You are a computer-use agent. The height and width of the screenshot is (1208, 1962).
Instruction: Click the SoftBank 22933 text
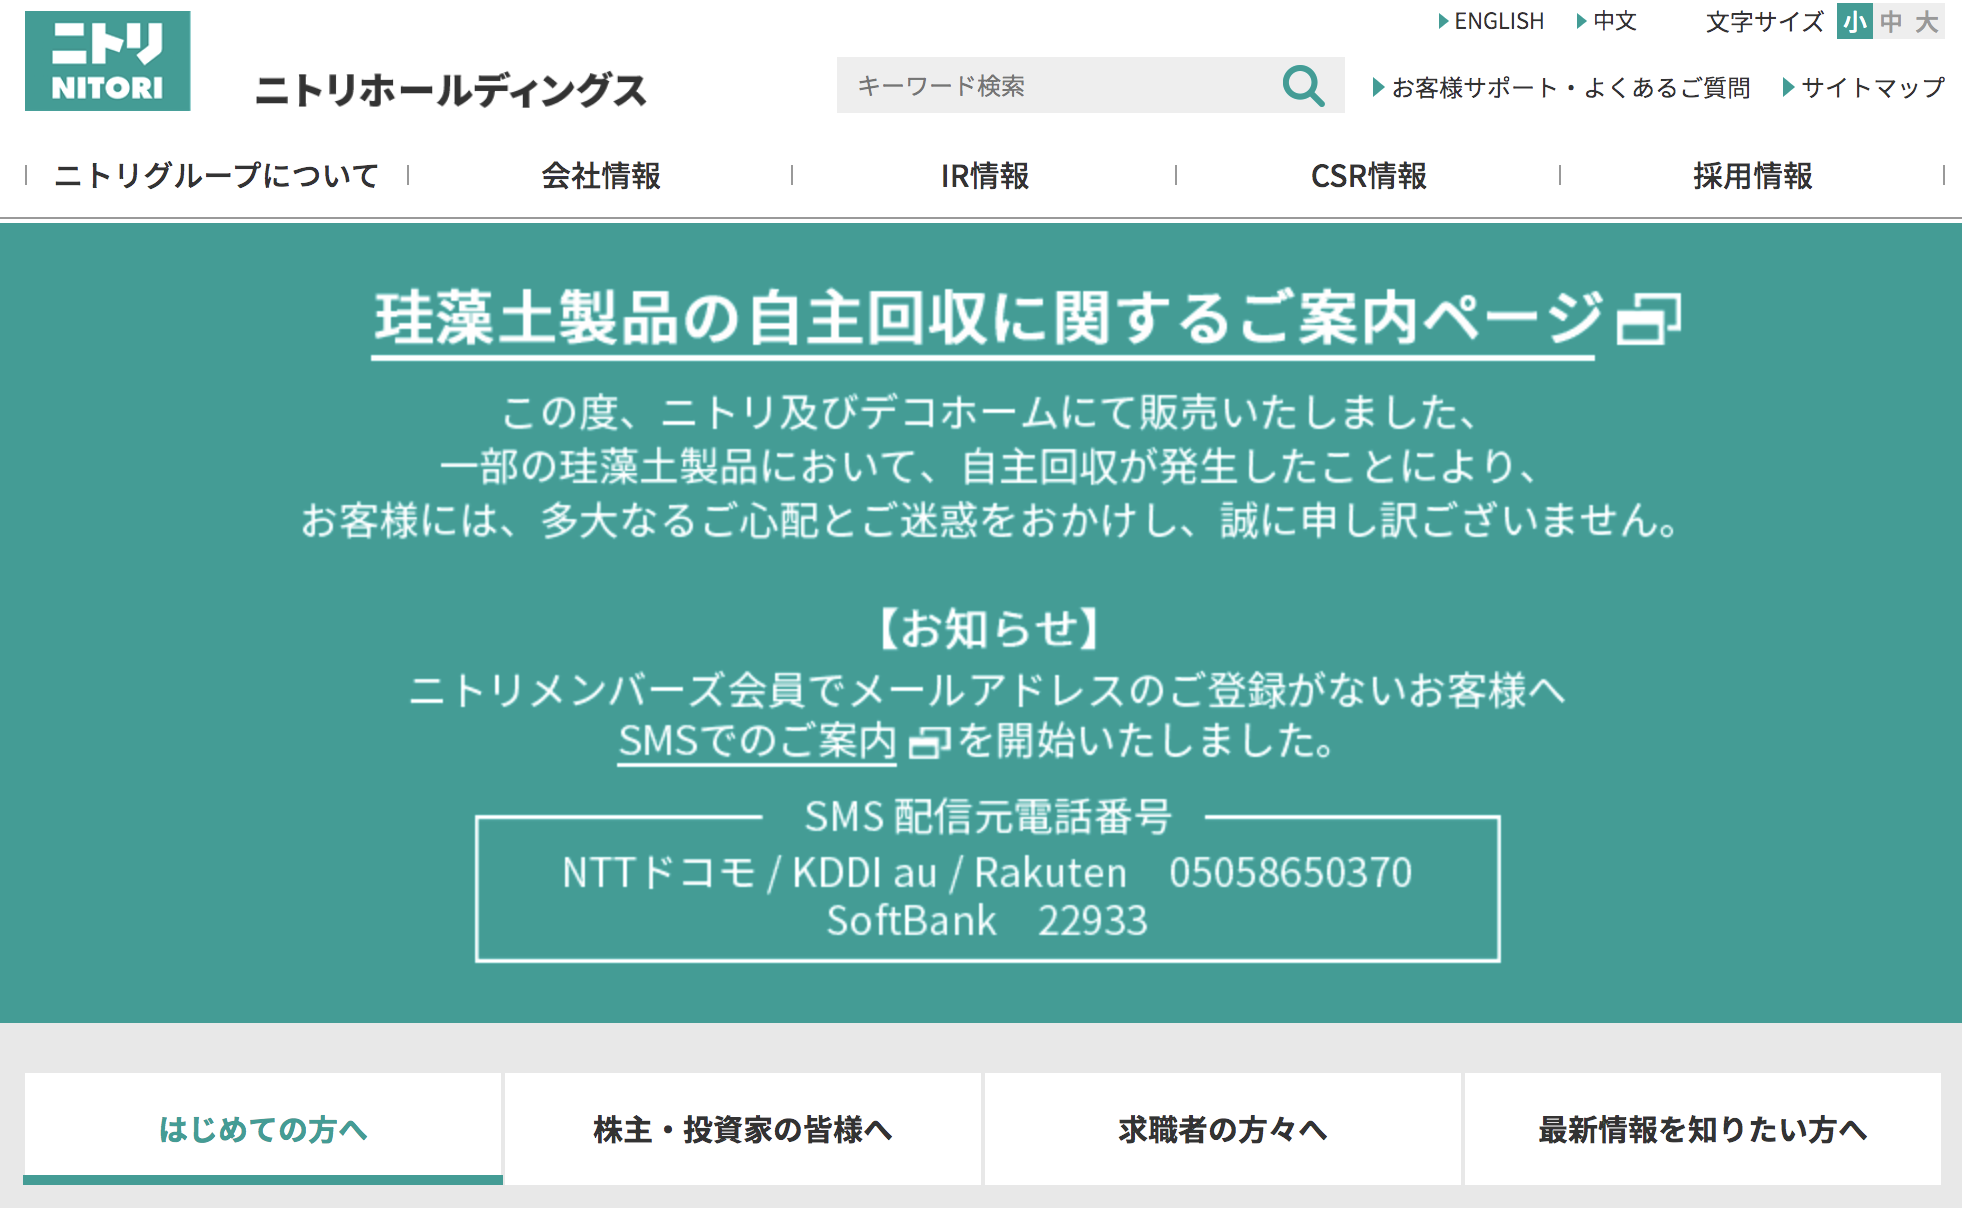coord(987,920)
